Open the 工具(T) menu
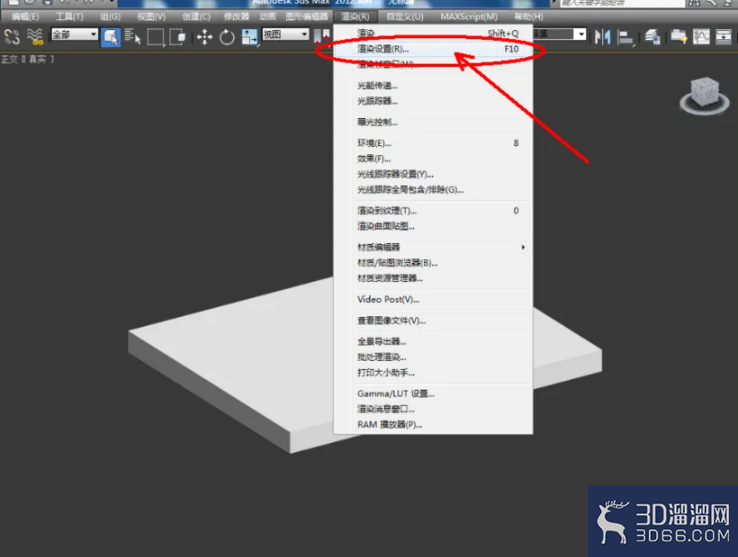 click(70, 16)
